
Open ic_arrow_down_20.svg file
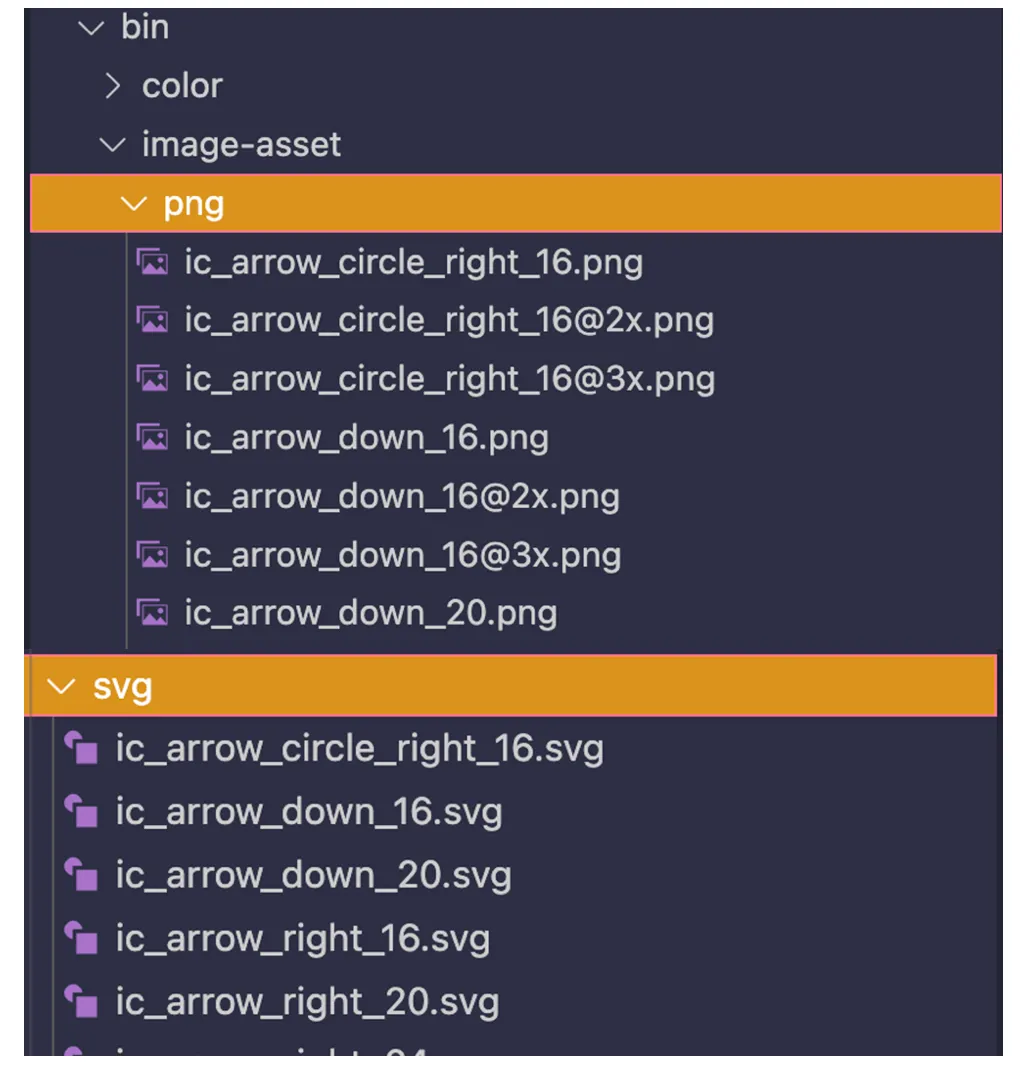pos(313,876)
